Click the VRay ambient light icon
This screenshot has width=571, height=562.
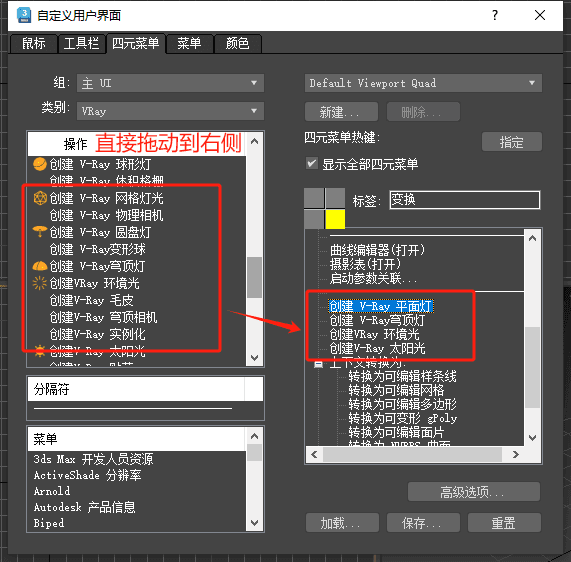coord(40,283)
